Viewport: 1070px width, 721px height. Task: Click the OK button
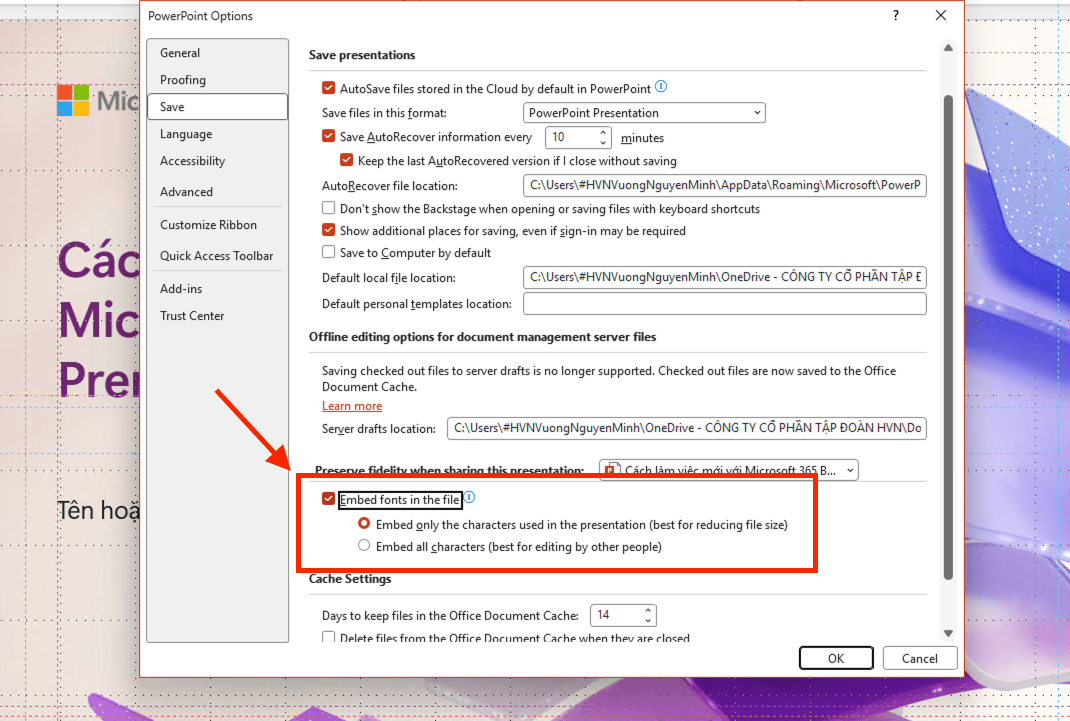coord(836,658)
